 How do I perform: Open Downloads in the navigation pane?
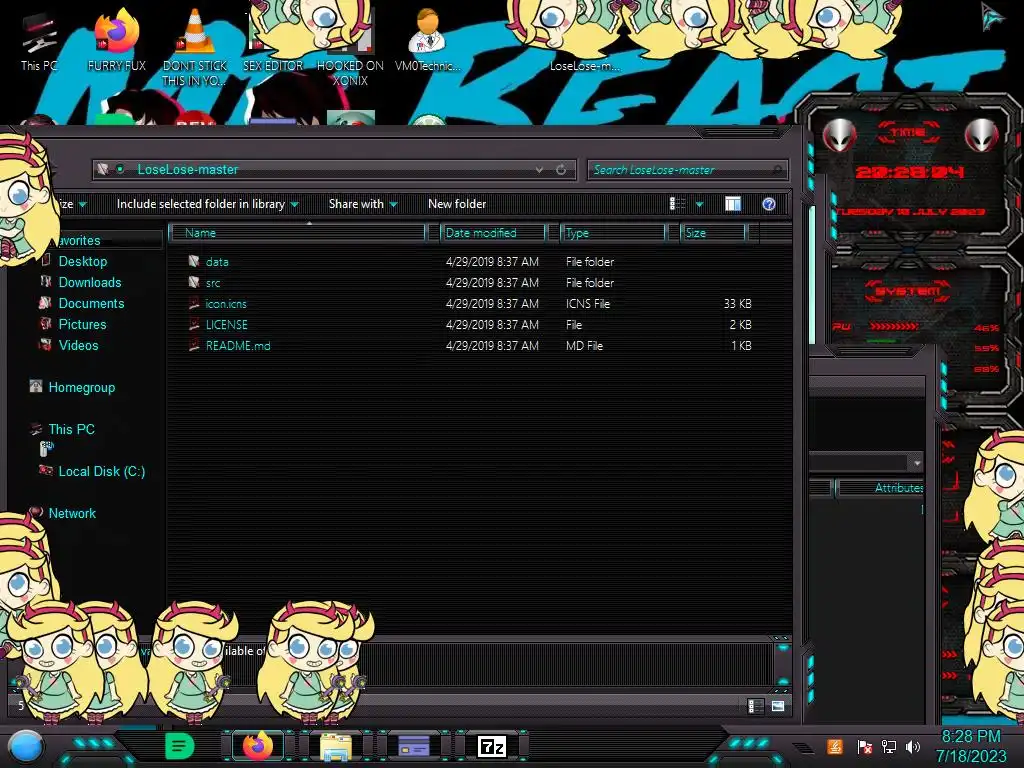point(90,282)
